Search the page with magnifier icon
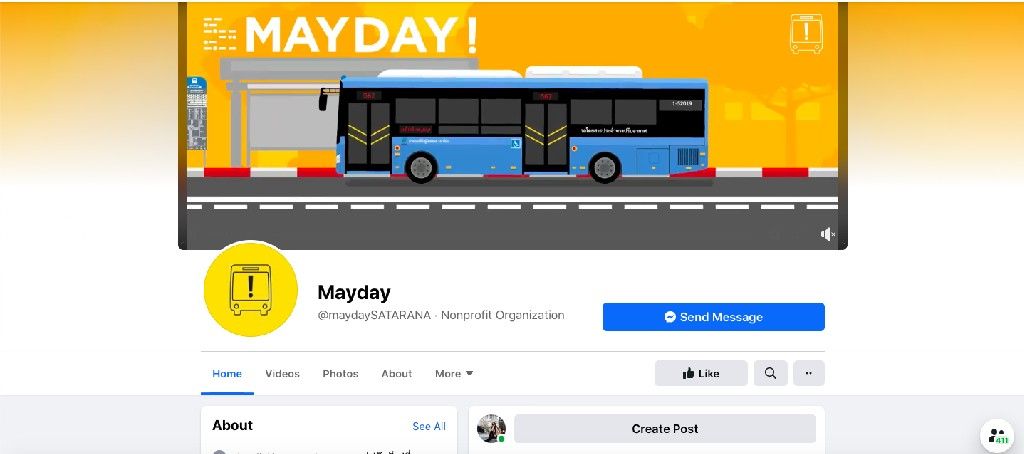The height and width of the screenshot is (454, 1024). 771,373
